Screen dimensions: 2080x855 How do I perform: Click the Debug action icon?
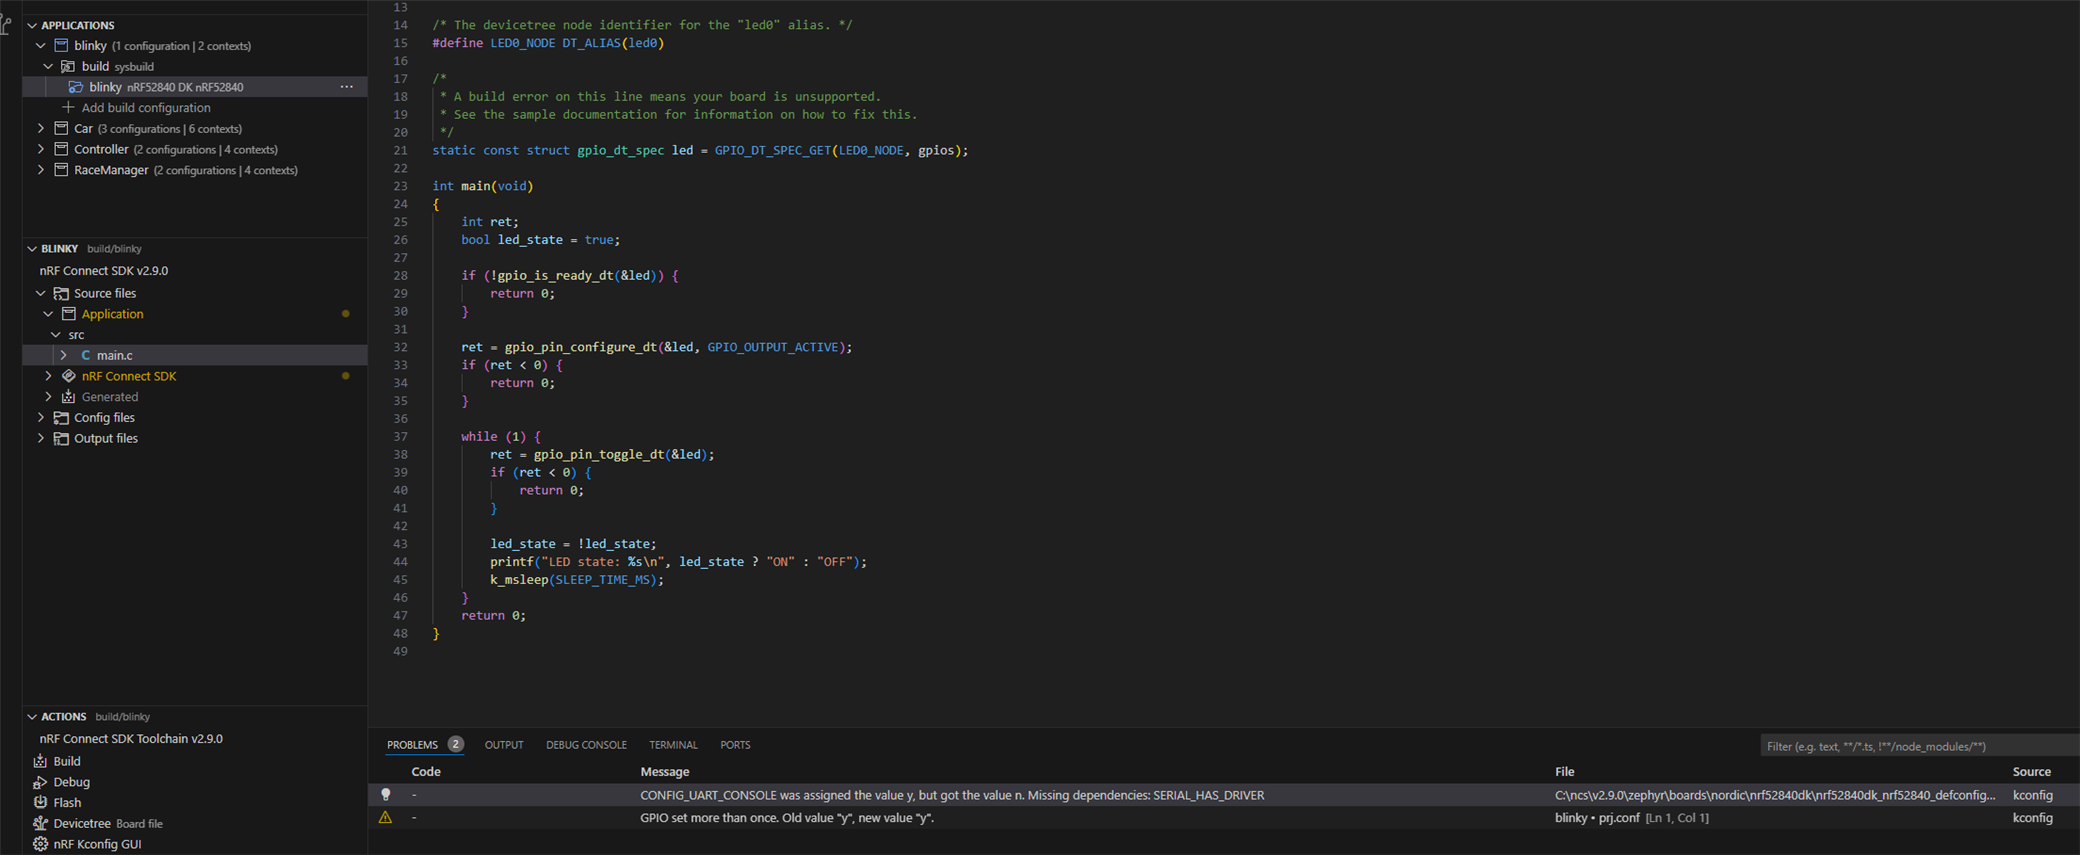(40, 782)
